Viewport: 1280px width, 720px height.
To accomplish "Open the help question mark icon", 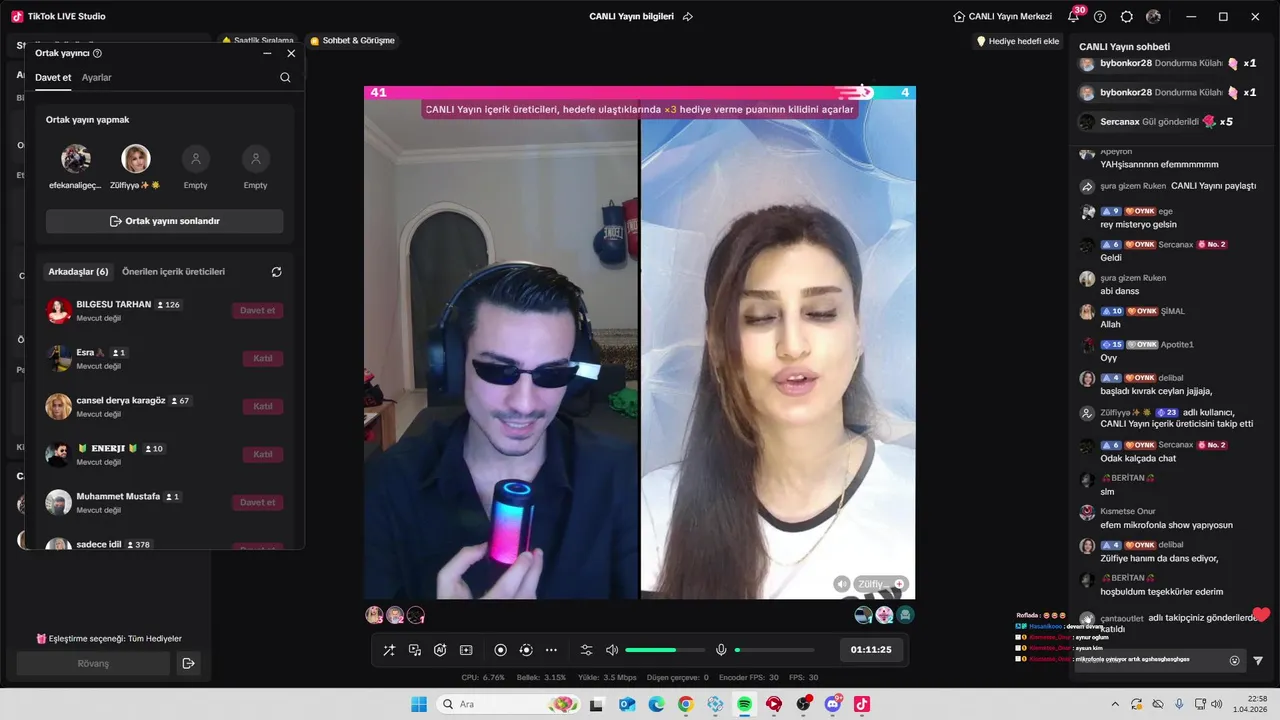I will click(1100, 17).
